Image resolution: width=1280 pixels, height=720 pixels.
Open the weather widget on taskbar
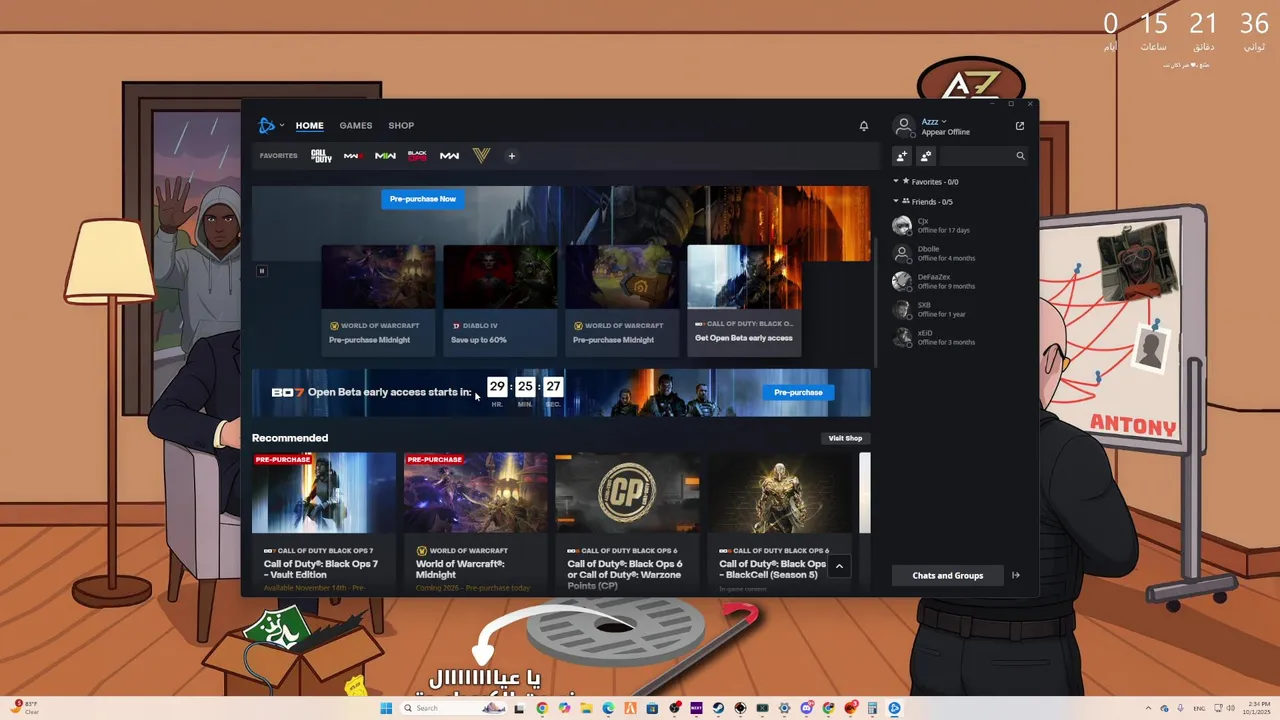(x=26, y=708)
